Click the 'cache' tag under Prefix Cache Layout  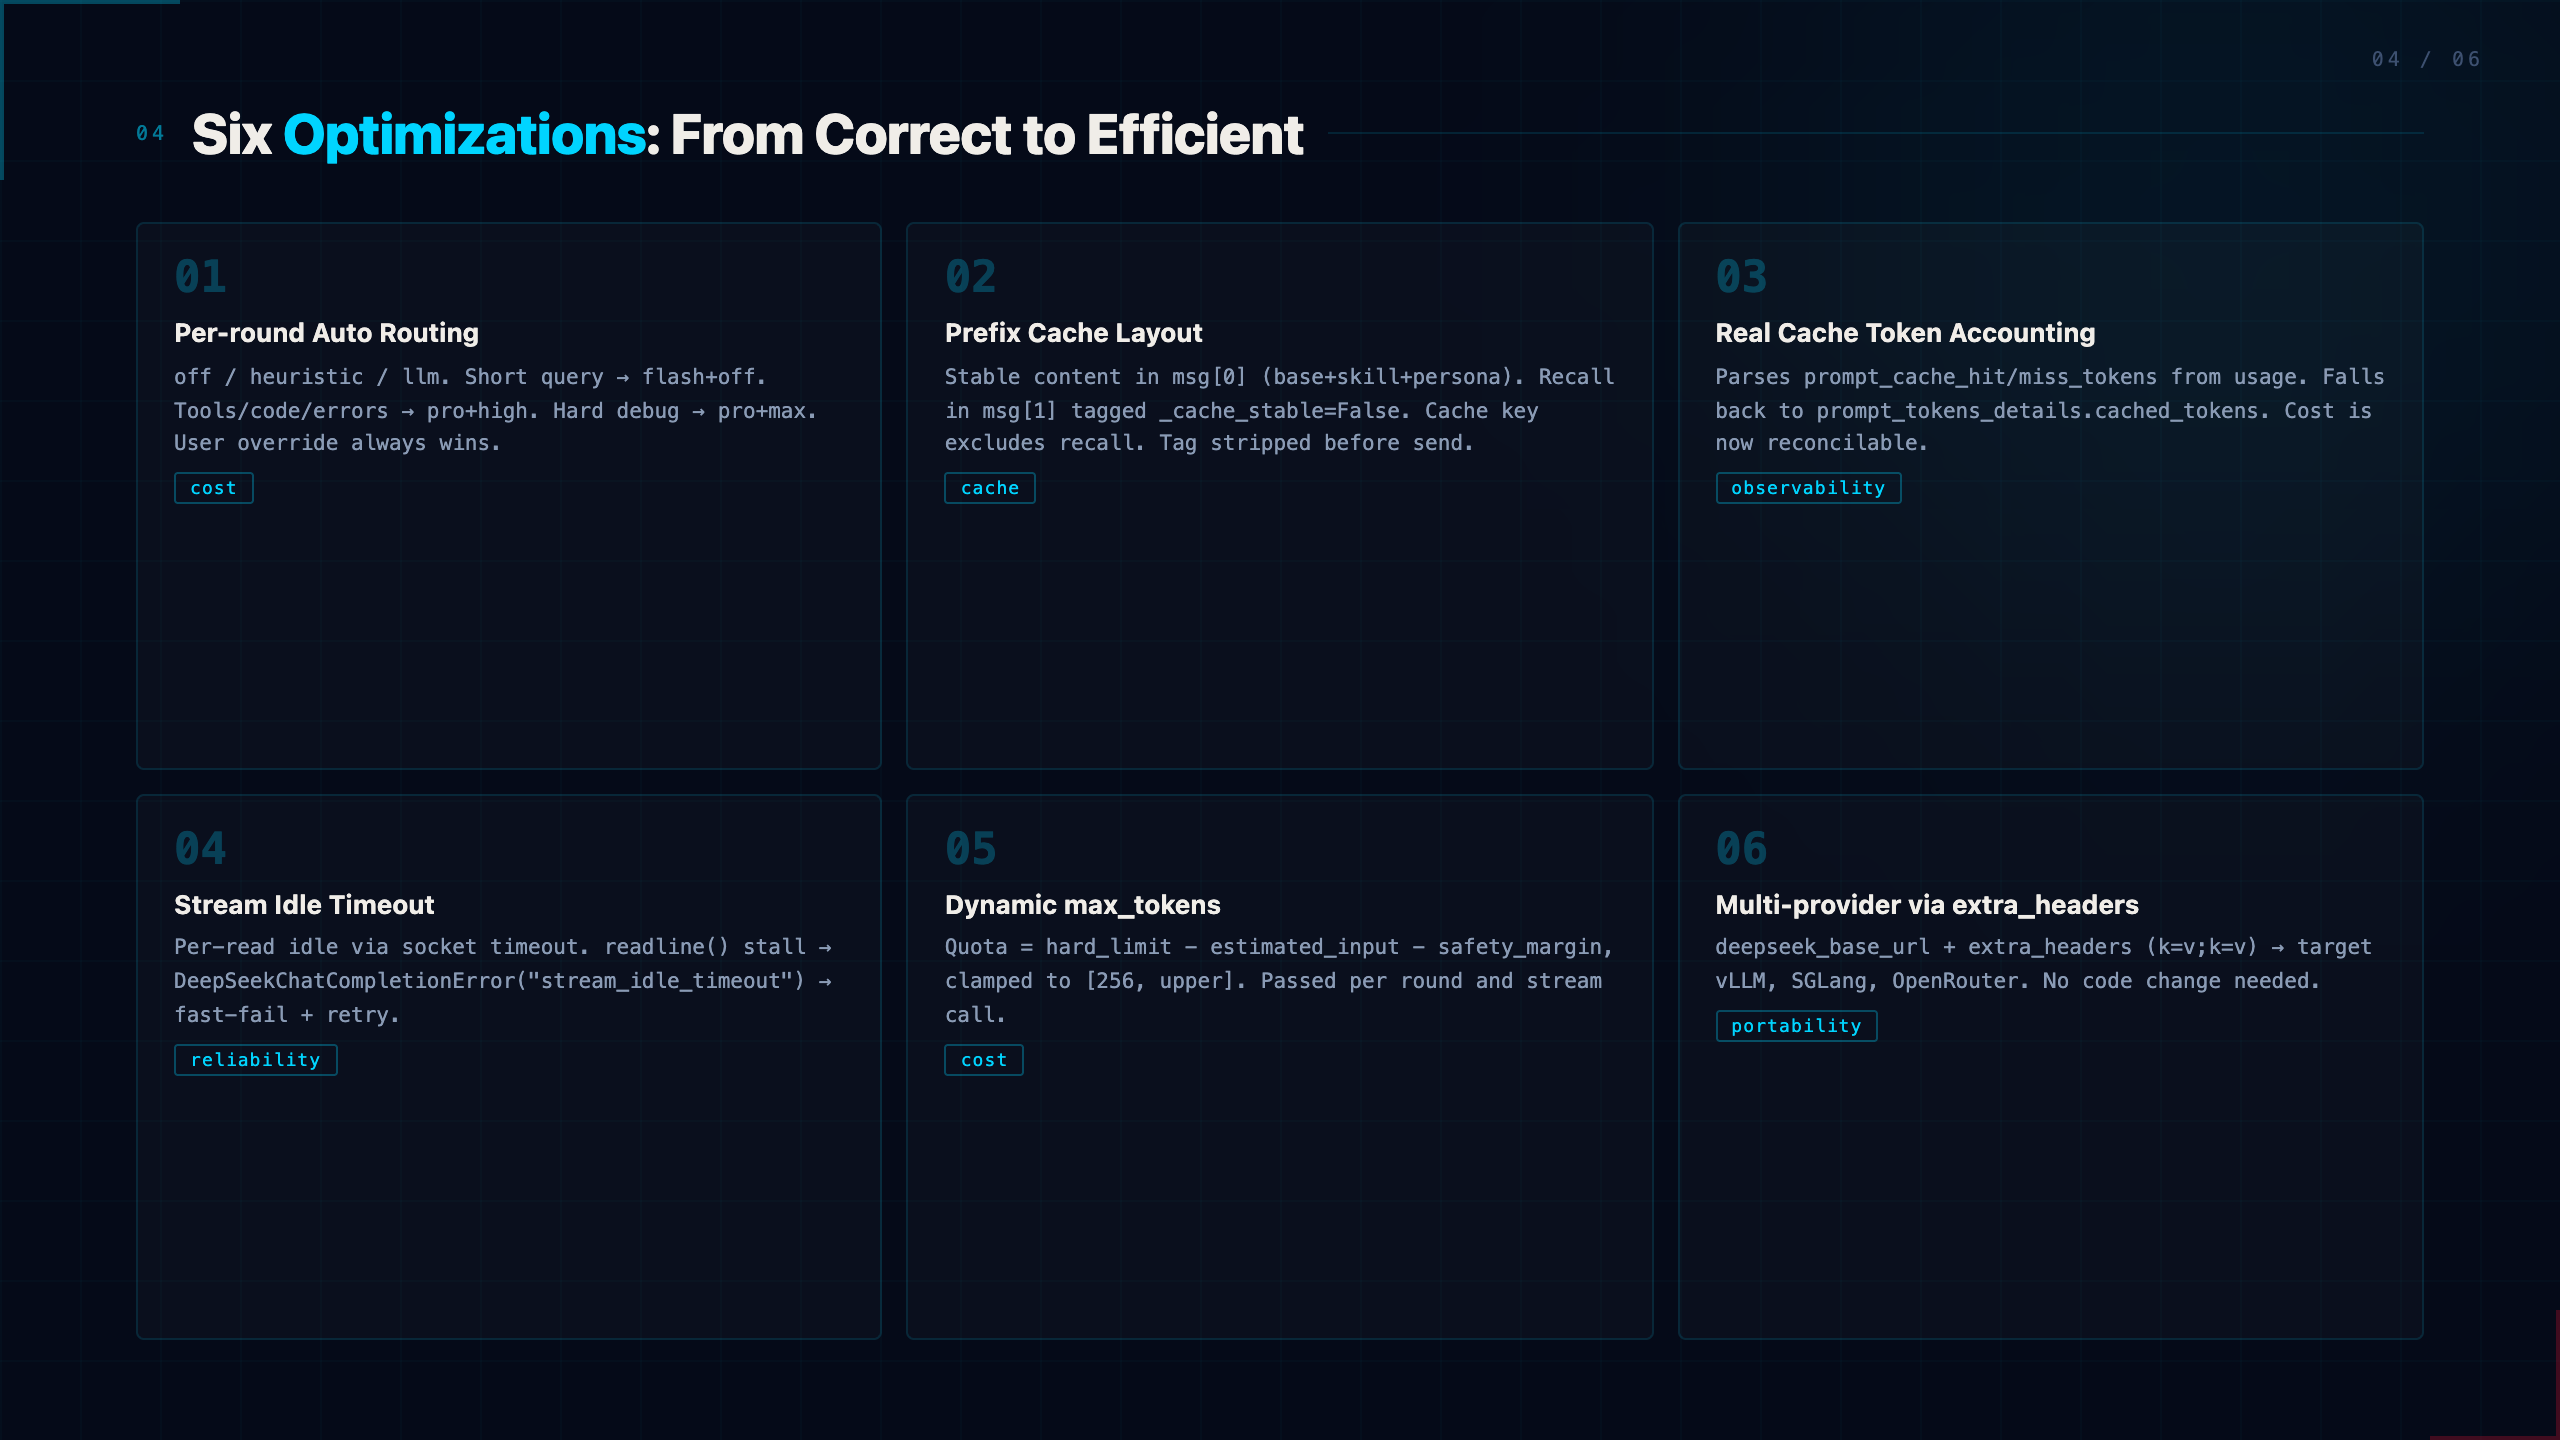tap(990, 488)
